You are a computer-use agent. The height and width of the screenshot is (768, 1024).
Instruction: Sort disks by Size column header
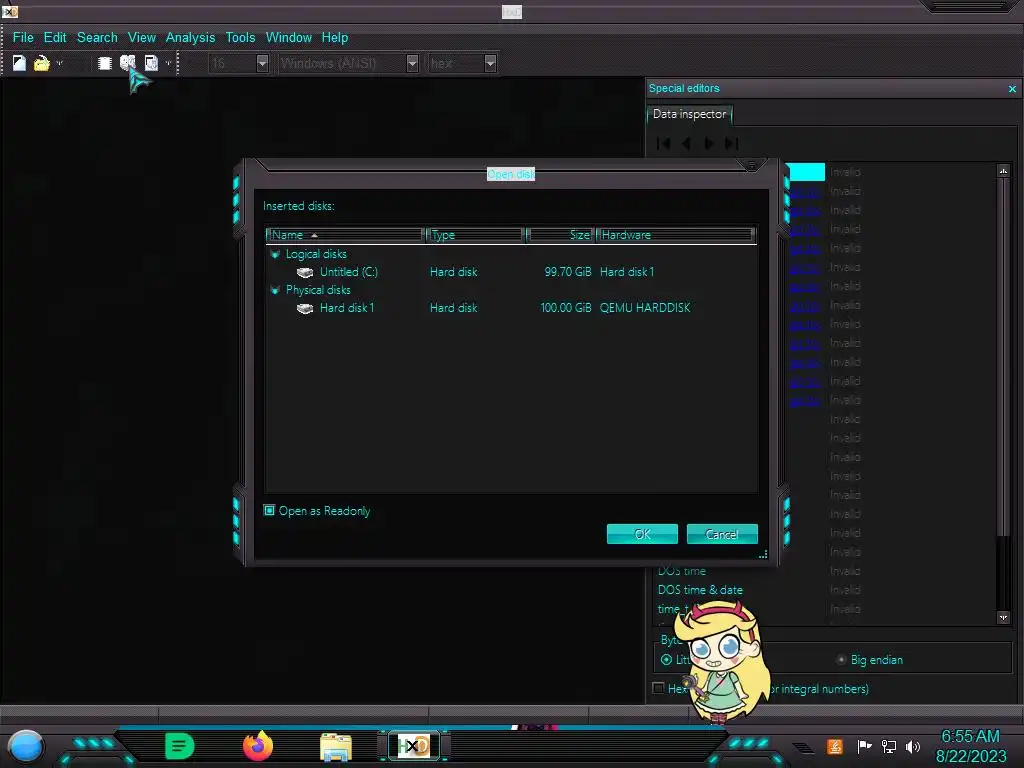(x=561, y=235)
